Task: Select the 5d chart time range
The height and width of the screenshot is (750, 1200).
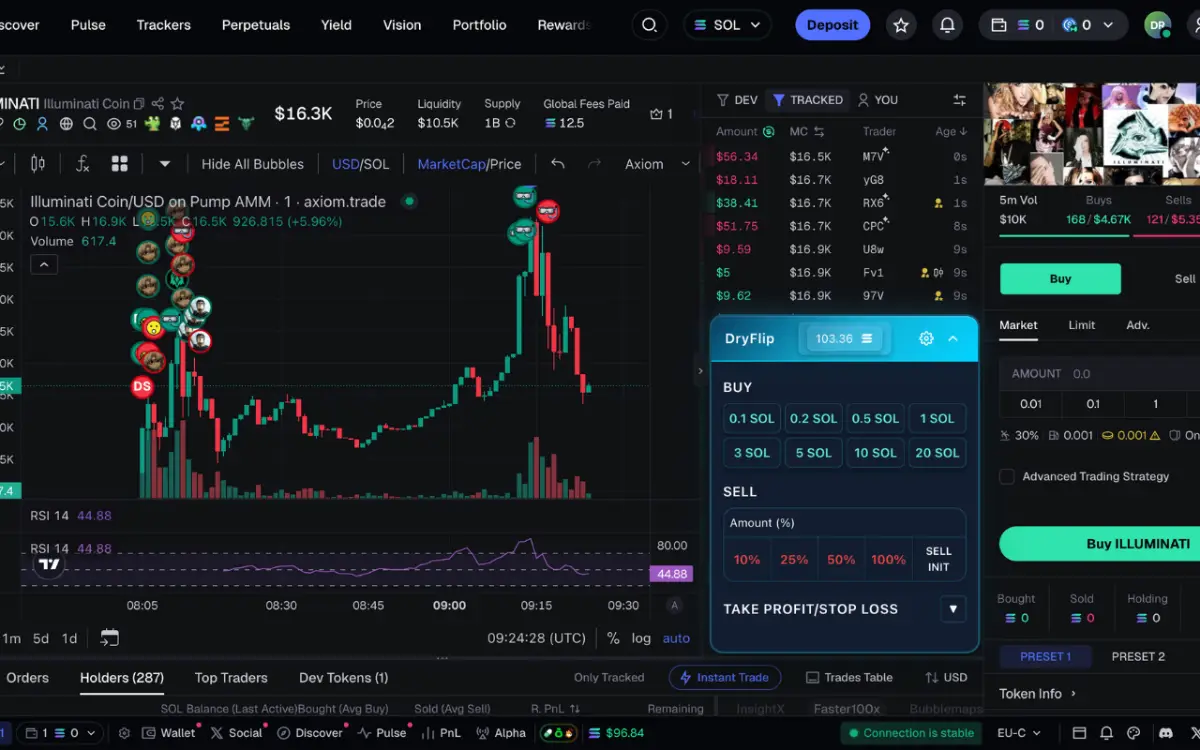Action: coord(41,638)
